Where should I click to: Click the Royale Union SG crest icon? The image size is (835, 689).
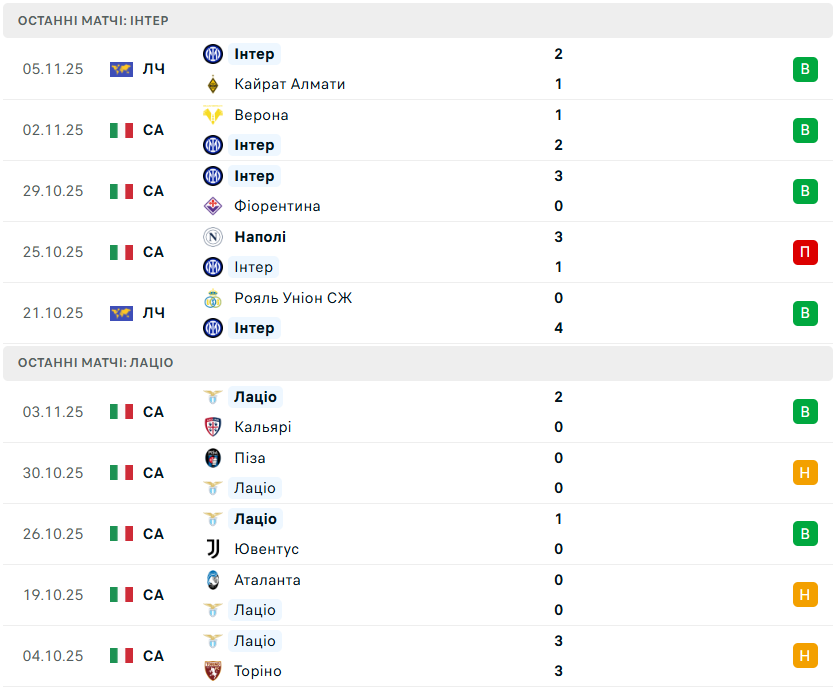(212, 298)
